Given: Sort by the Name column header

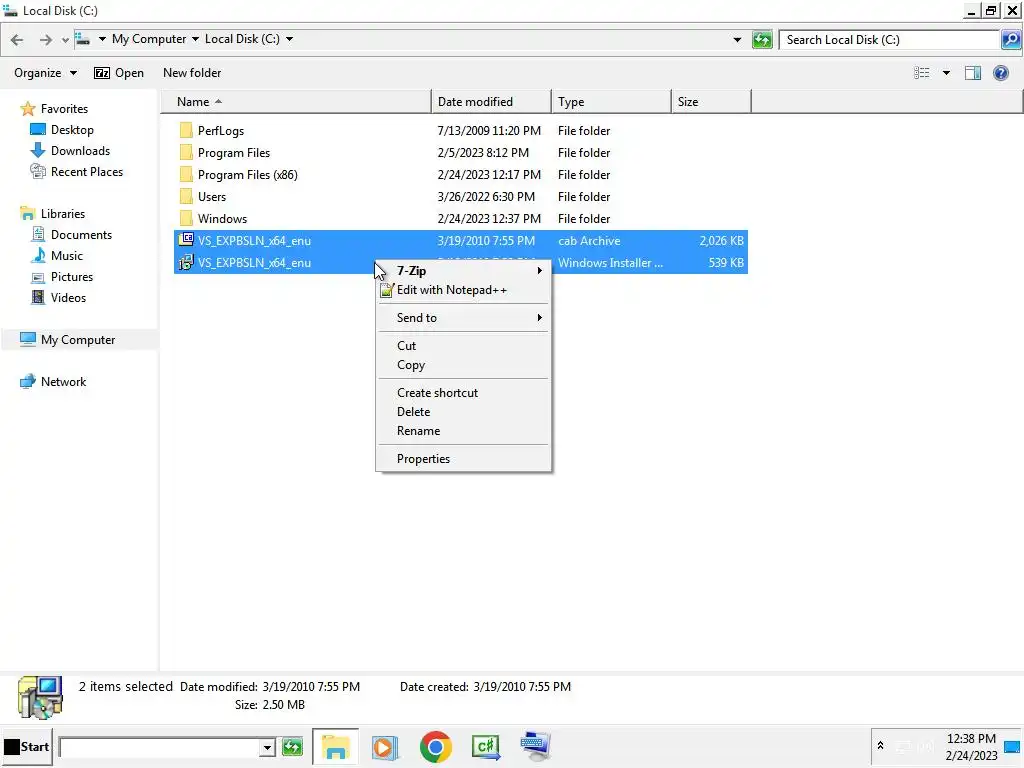Looking at the screenshot, I should 297,102.
